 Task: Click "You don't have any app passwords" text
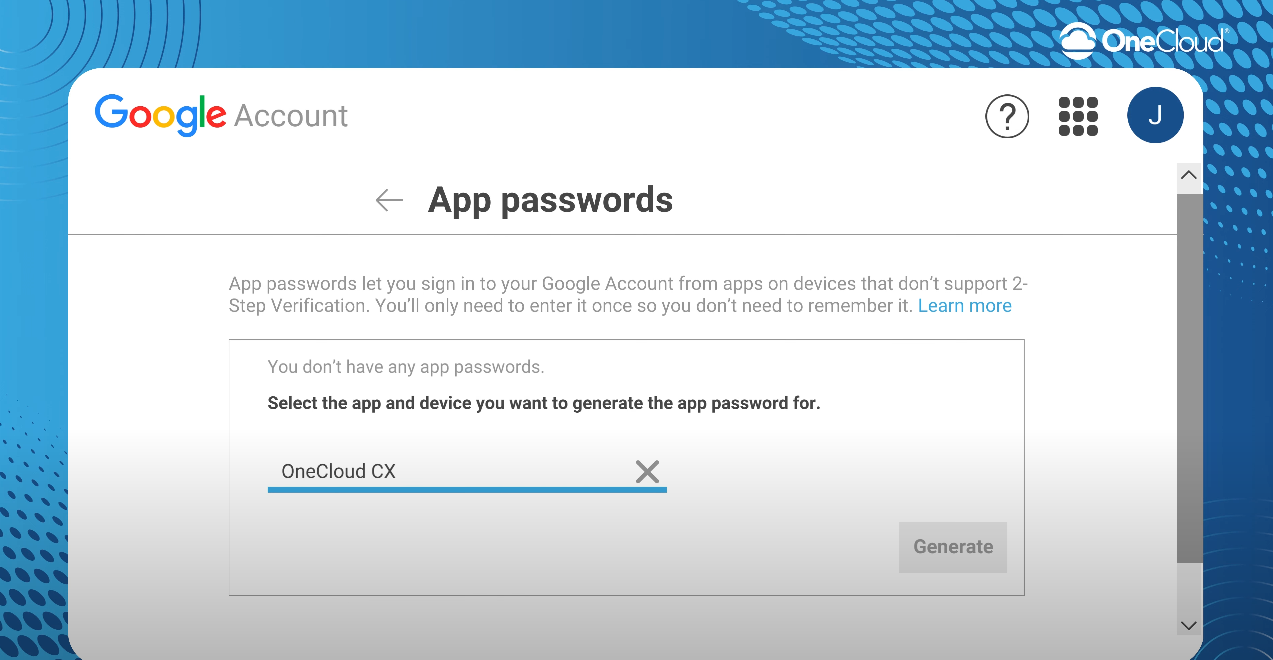406,367
